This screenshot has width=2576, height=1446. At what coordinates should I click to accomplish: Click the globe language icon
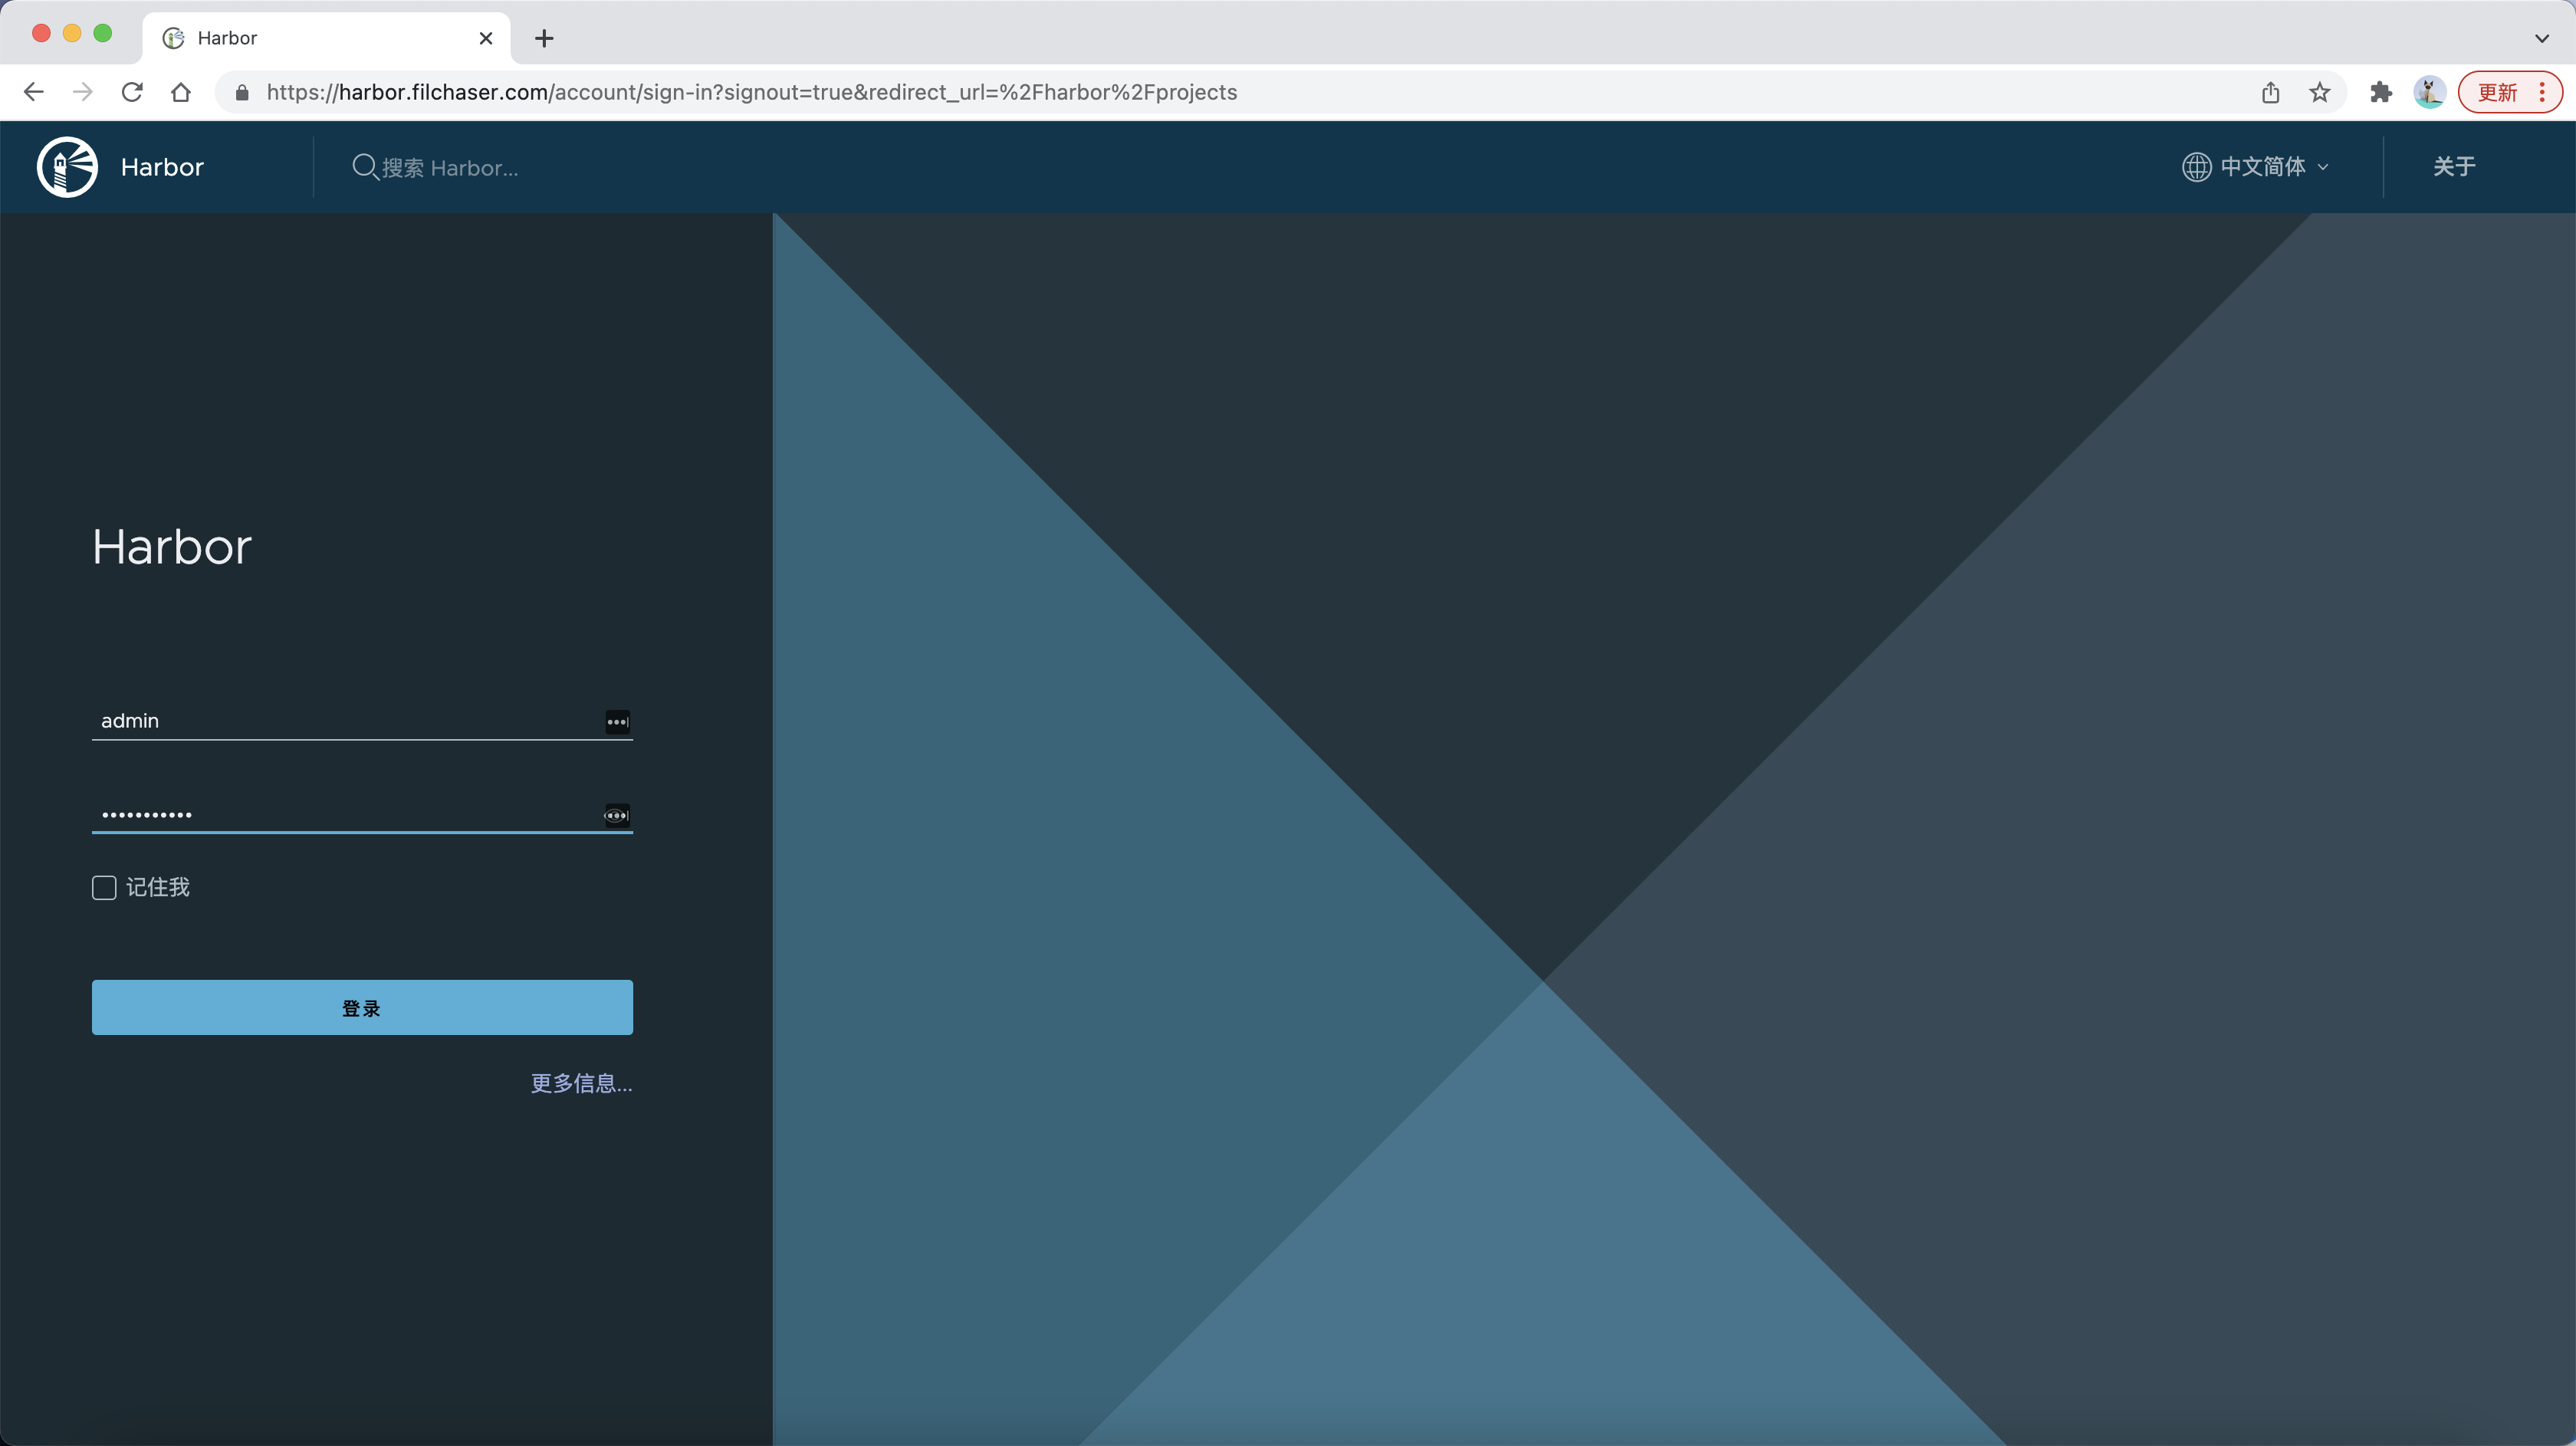pos(2196,167)
